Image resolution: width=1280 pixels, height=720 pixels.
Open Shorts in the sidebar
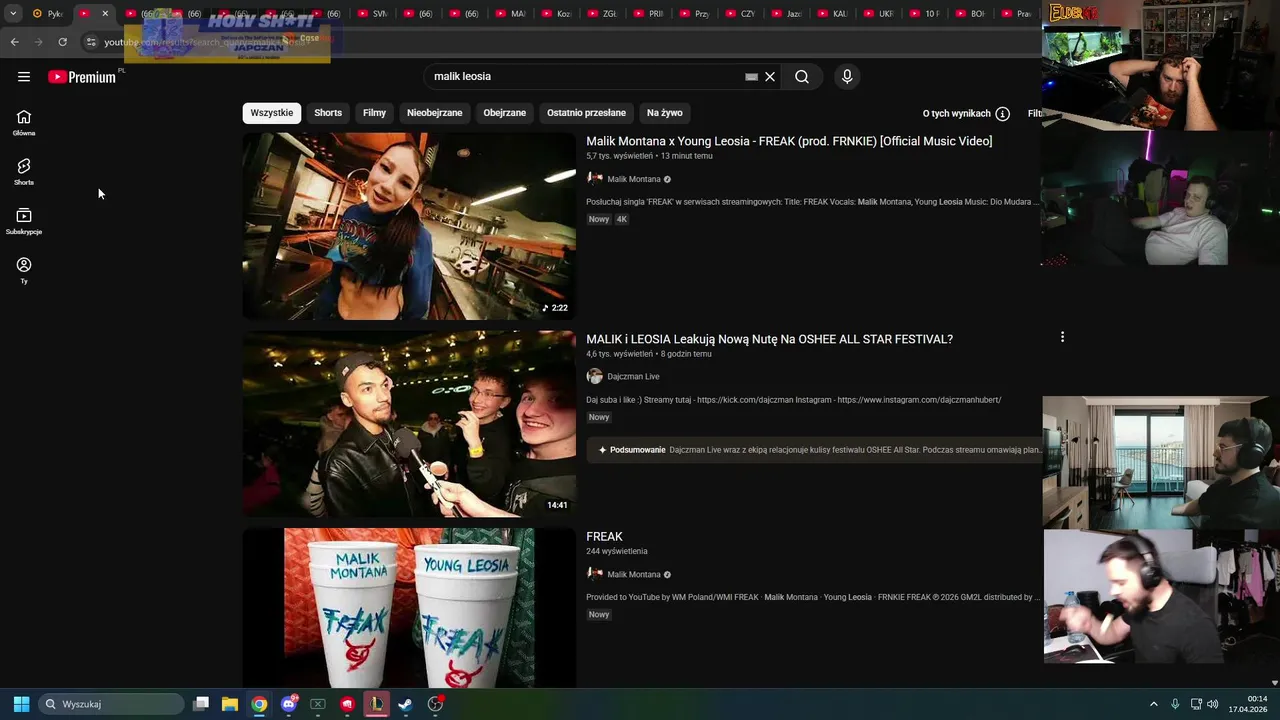click(24, 172)
